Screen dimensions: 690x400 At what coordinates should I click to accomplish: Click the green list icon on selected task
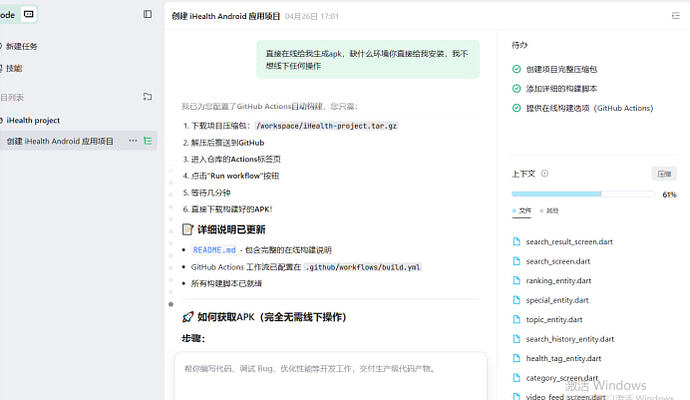tap(148, 141)
